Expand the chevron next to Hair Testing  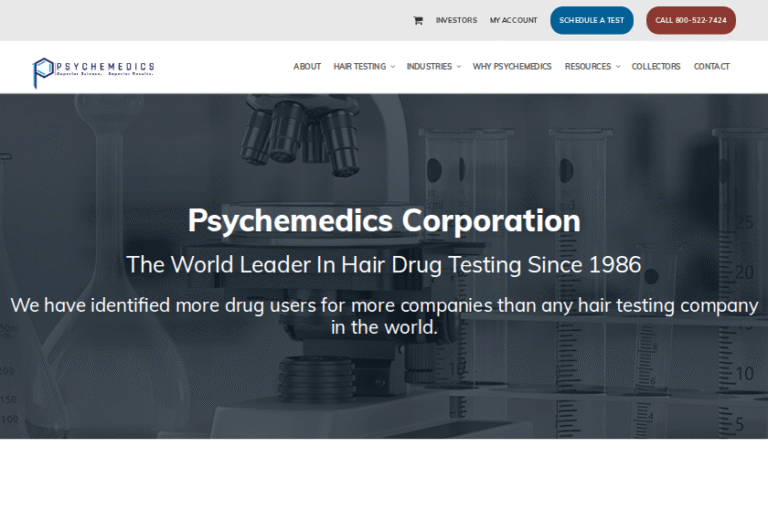coord(393,67)
